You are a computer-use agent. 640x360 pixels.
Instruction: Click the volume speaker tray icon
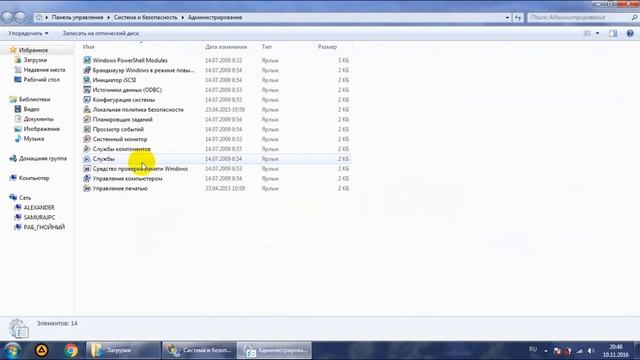tap(591, 351)
